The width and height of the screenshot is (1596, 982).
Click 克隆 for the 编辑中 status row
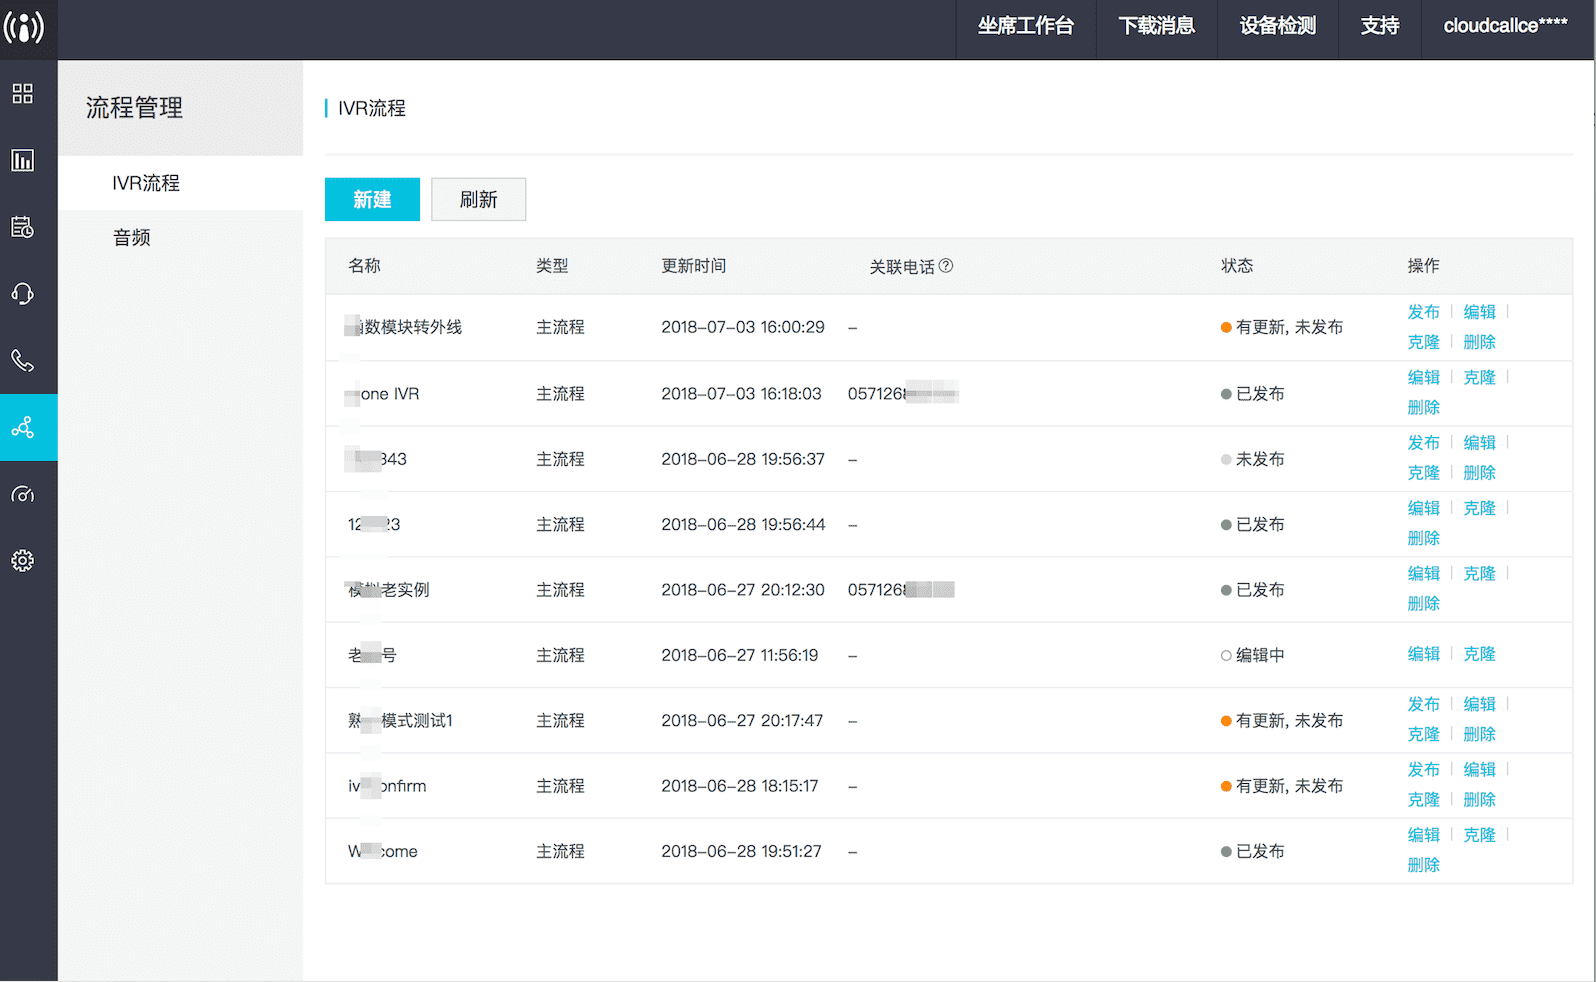point(1480,654)
